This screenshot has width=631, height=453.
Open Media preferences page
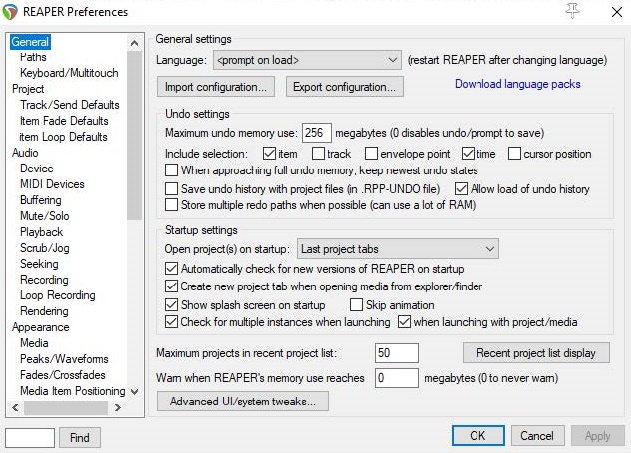click(34, 343)
